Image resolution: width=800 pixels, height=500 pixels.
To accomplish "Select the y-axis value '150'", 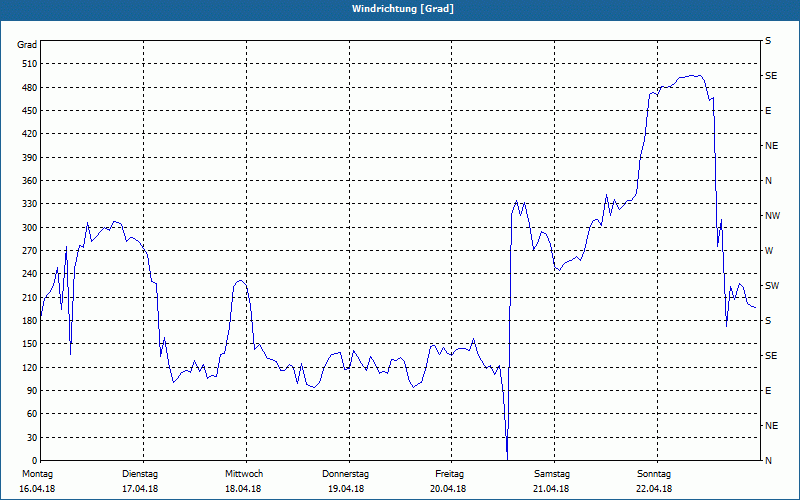I will pos(30,344).
